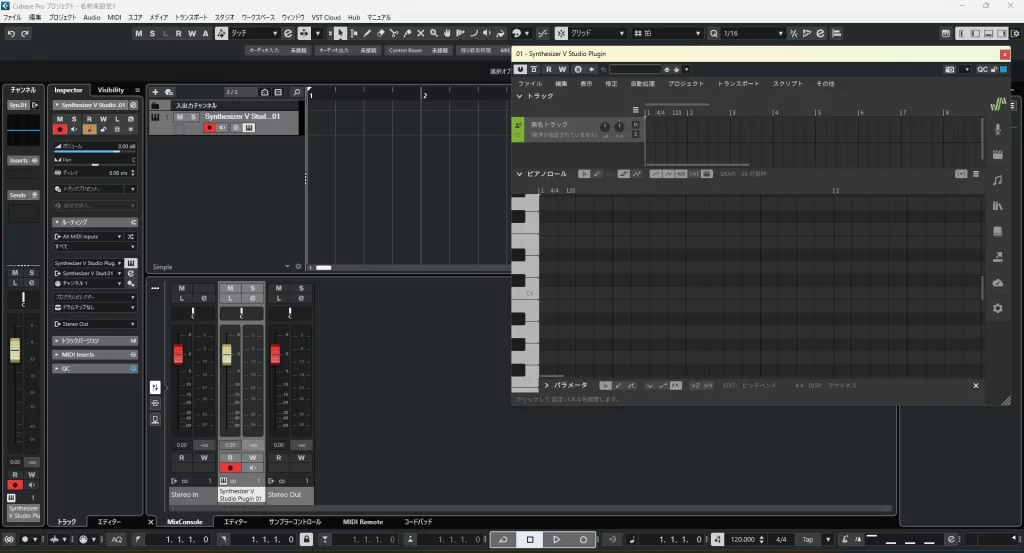1024x553 pixels.
Task: Open the Library icon panel in Synthesizer V
Action: (x=997, y=206)
